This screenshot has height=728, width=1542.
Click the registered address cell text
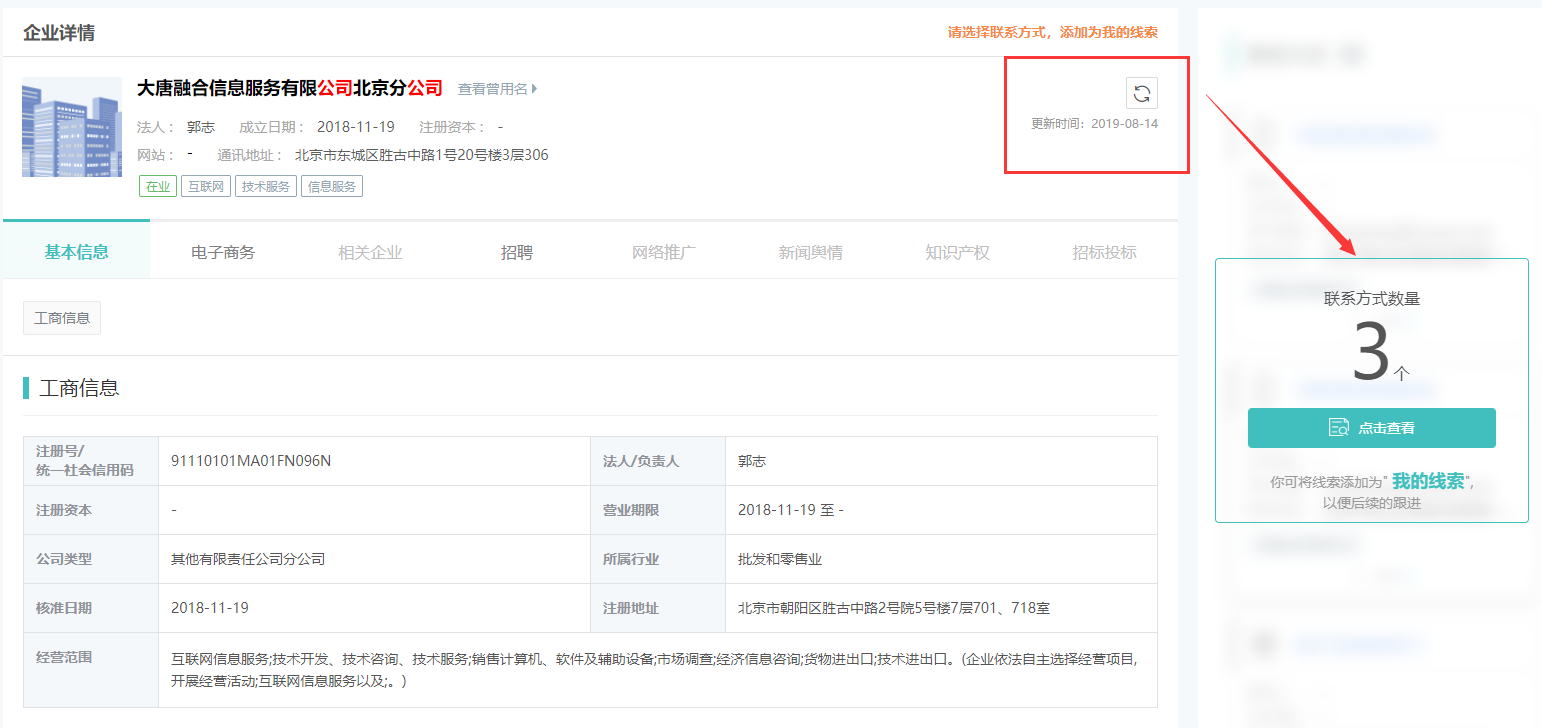pos(894,608)
